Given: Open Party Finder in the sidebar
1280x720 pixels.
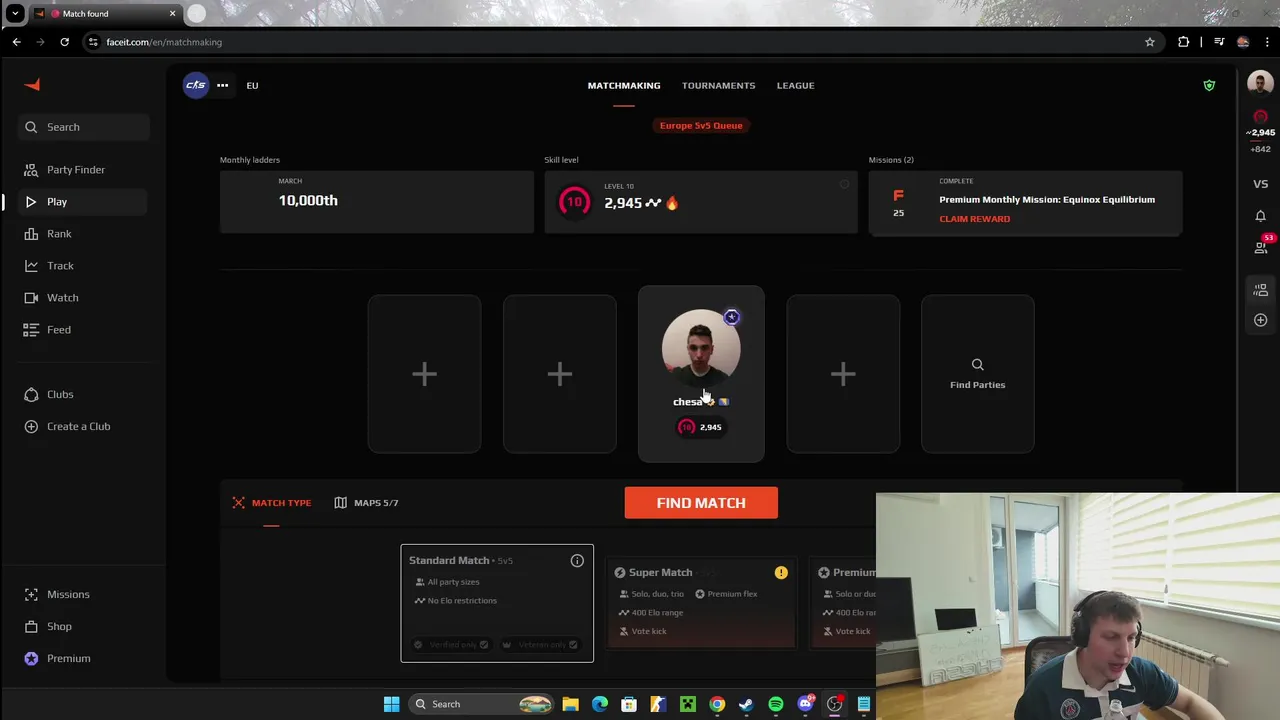Looking at the screenshot, I should click(83, 169).
